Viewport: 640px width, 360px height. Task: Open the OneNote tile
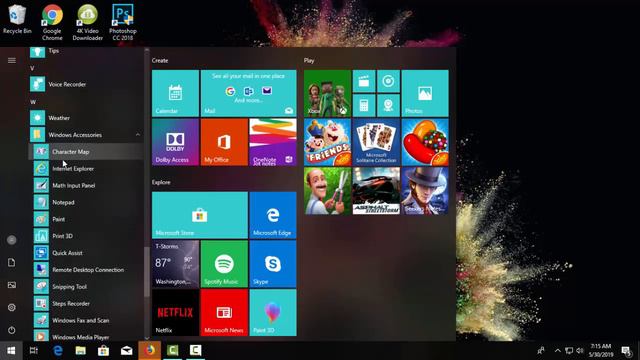coord(273,142)
